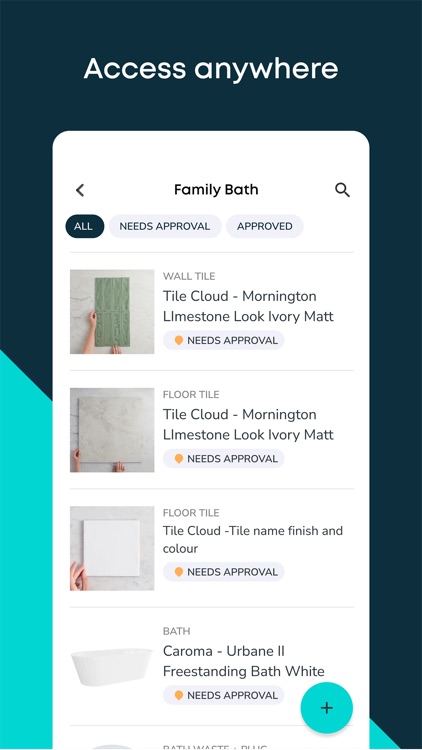Open the white square tile thumbnail

[112, 548]
